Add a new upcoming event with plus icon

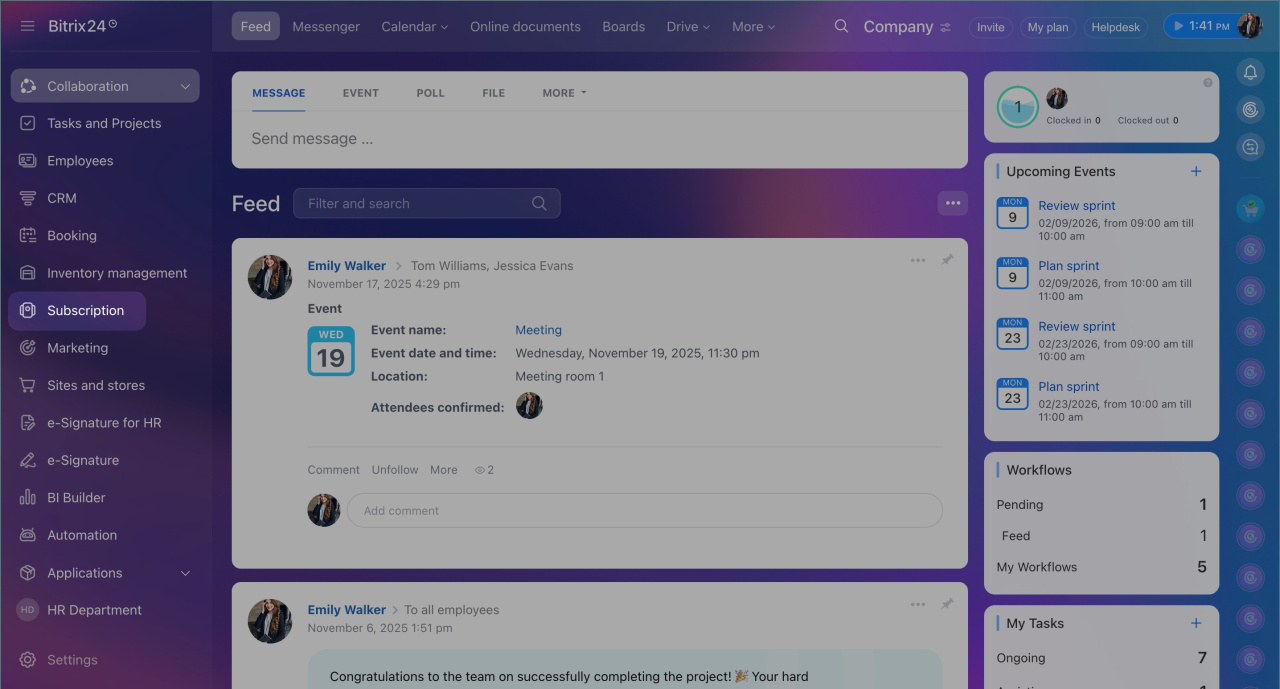(1196, 171)
